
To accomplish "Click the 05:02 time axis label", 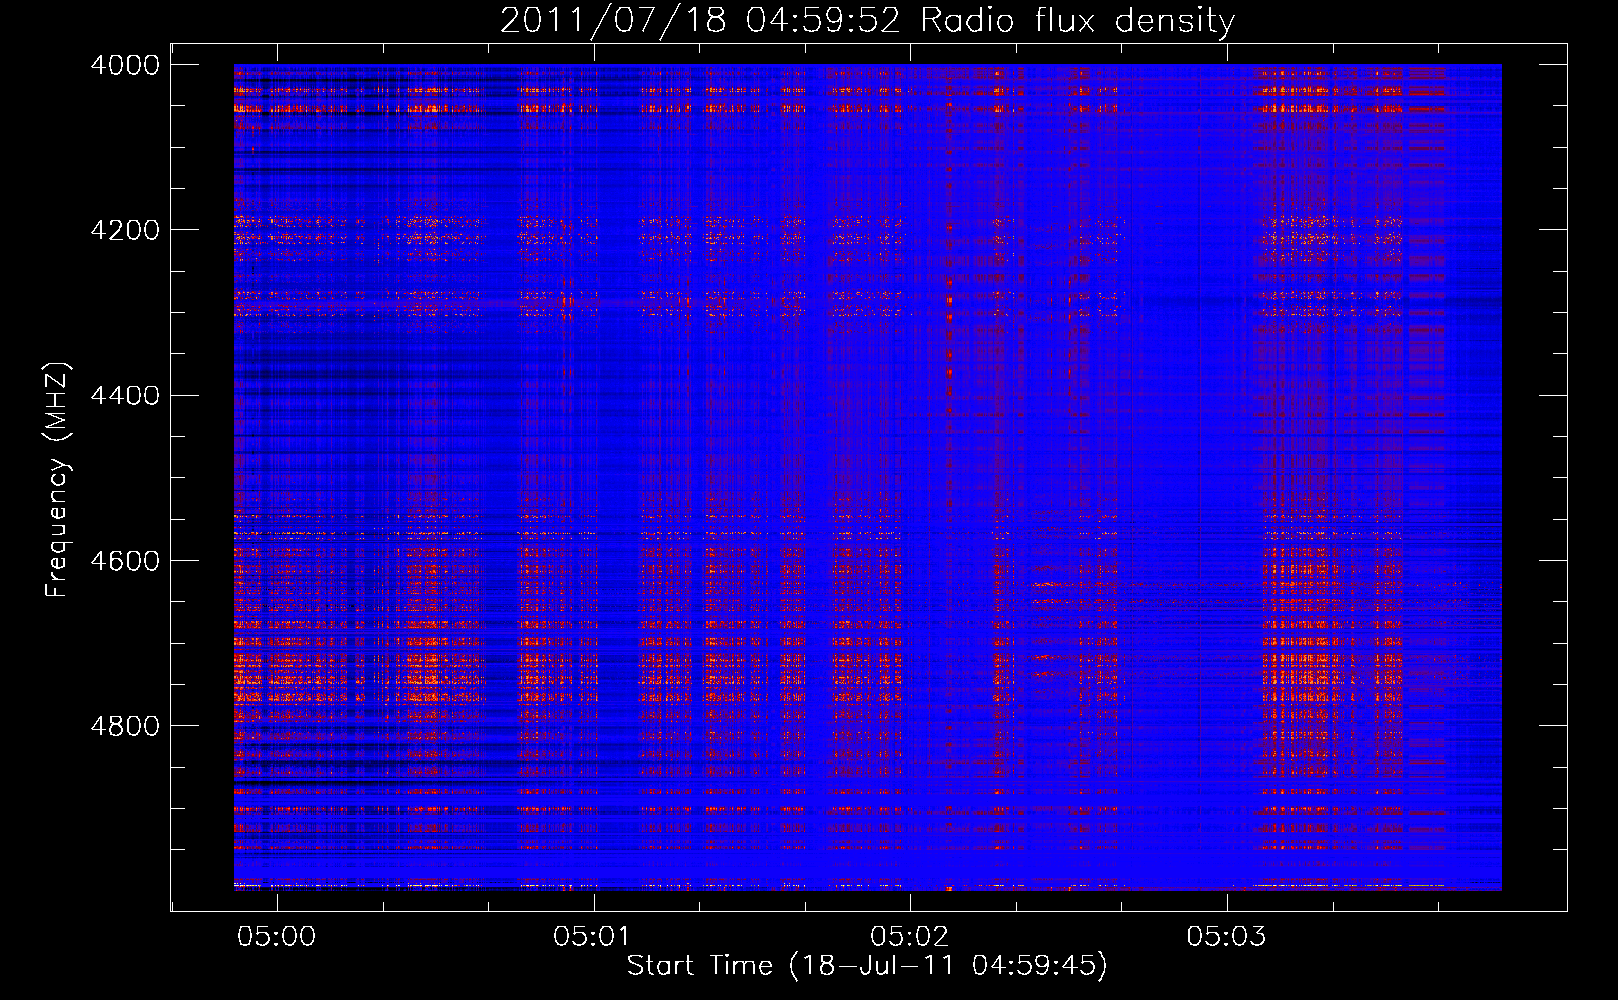I will click(909, 936).
